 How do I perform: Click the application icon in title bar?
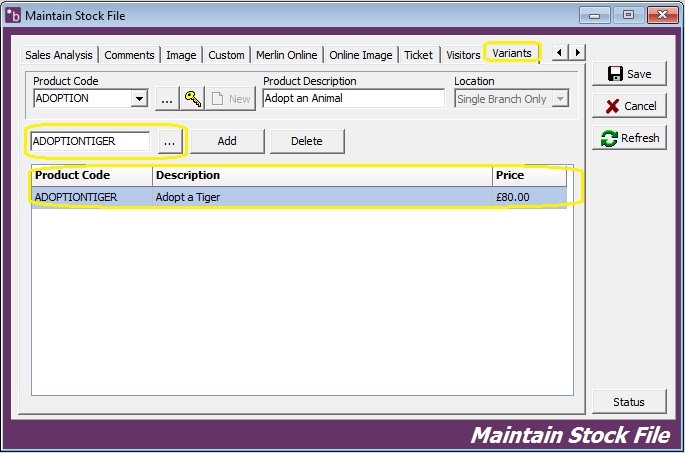click(13, 15)
